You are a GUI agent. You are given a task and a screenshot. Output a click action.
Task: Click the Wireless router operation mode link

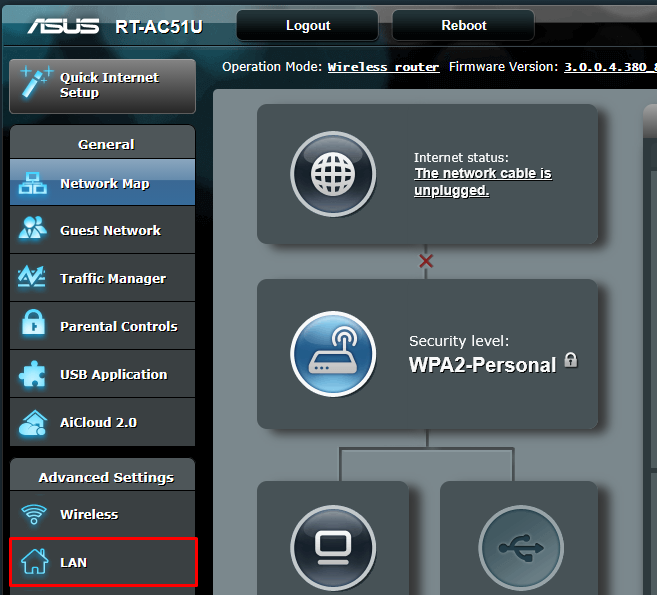click(x=383, y=67)
